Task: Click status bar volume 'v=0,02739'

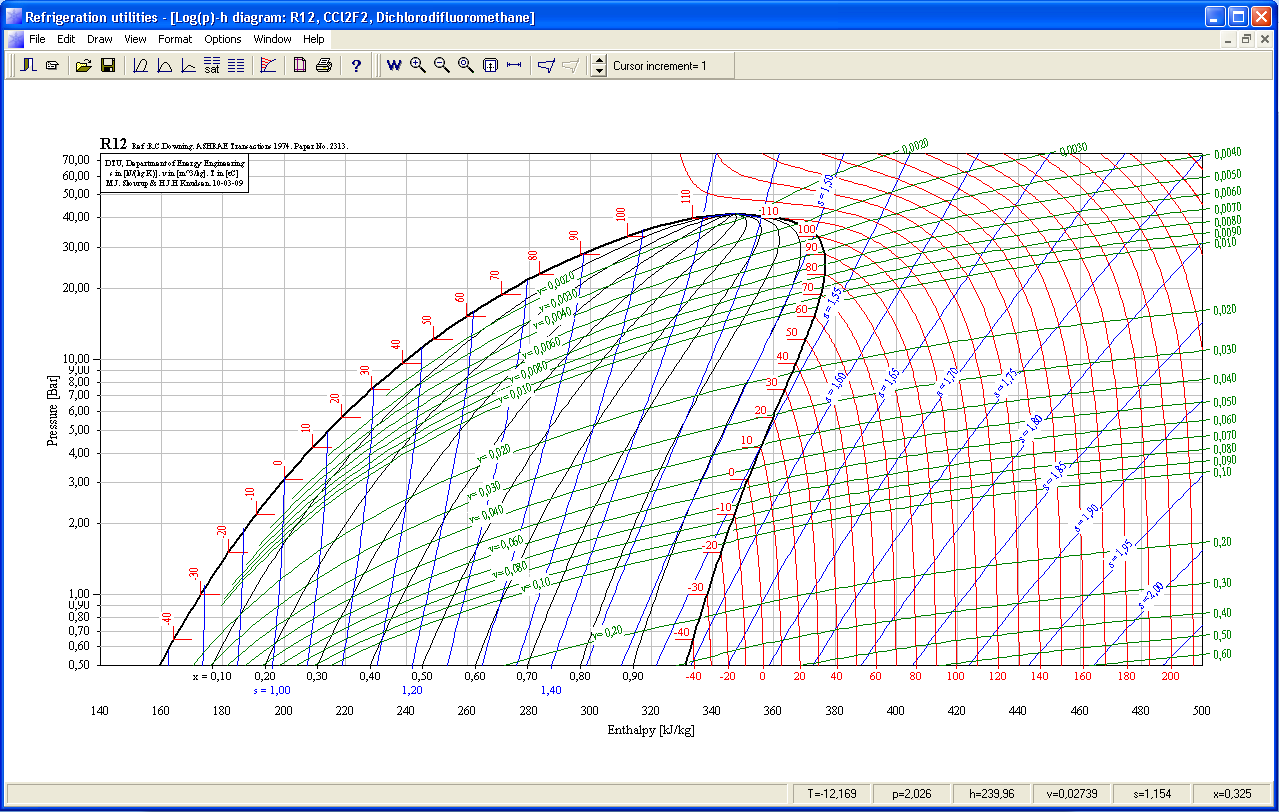Action: pyautogui.click(x=1071, y=793)
